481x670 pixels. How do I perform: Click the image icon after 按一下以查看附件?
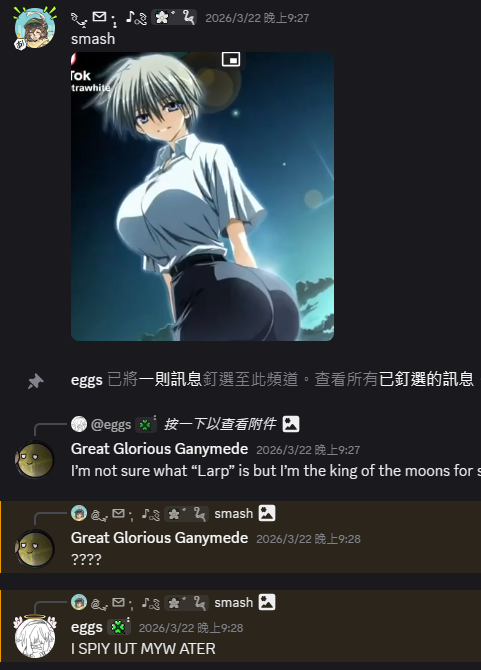click(x=291, y=424)
